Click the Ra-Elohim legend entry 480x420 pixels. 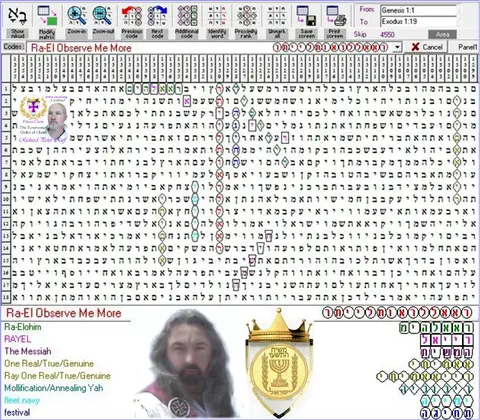pyautogui.click(x=23, y=327)
